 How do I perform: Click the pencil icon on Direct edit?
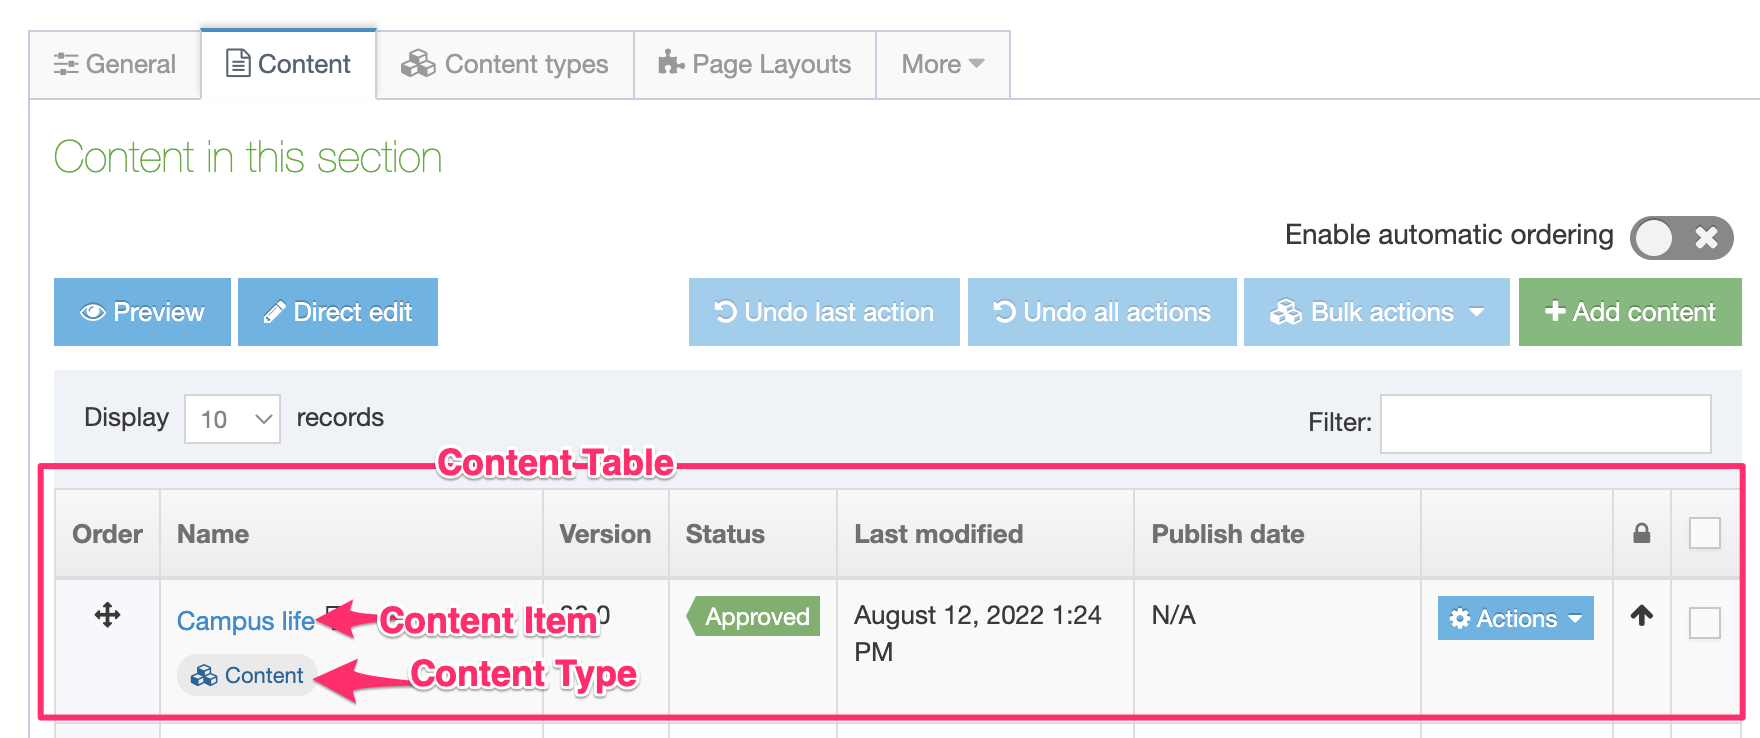(x=274, y=313)
